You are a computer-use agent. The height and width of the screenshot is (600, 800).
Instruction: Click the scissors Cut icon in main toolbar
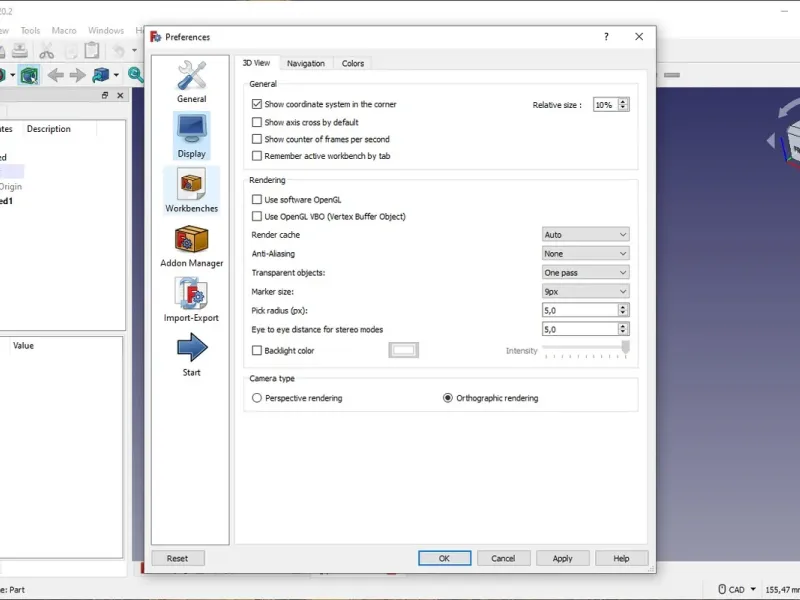click(x=46, y=51)
